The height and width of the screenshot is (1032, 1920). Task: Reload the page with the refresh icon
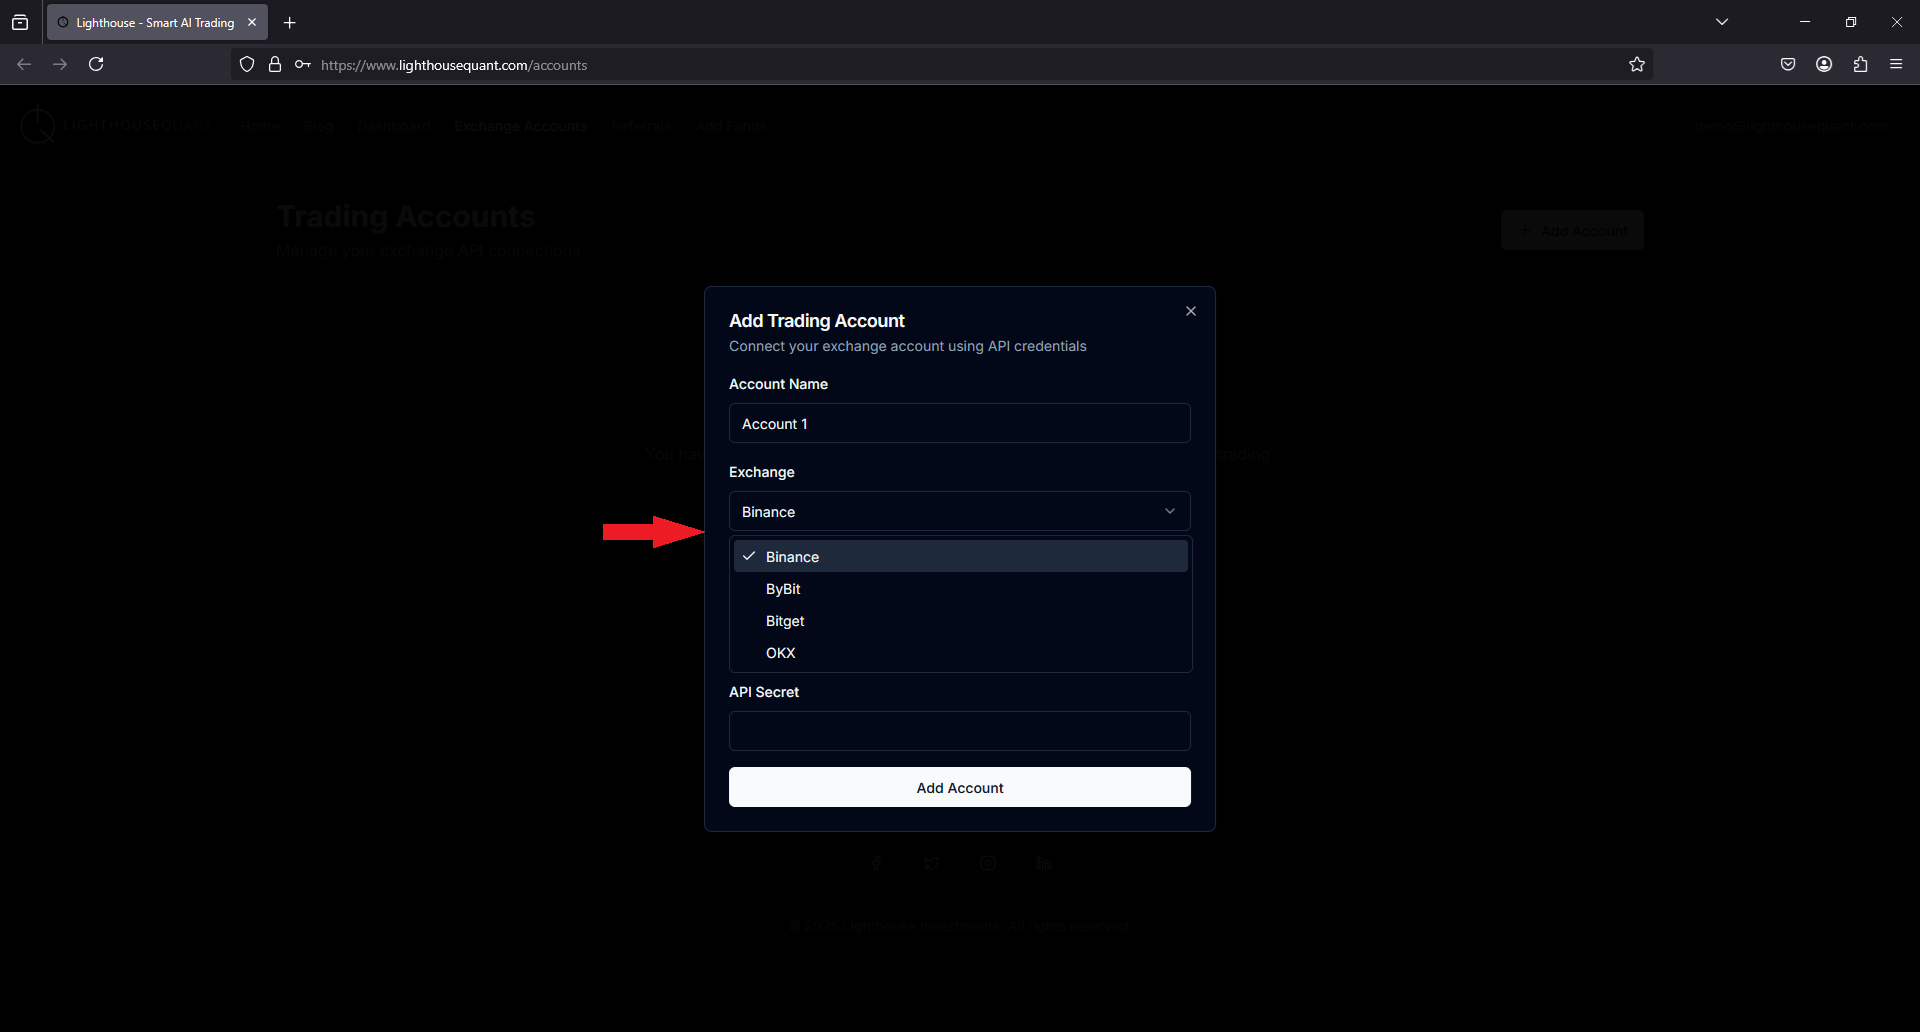(96, 64)
